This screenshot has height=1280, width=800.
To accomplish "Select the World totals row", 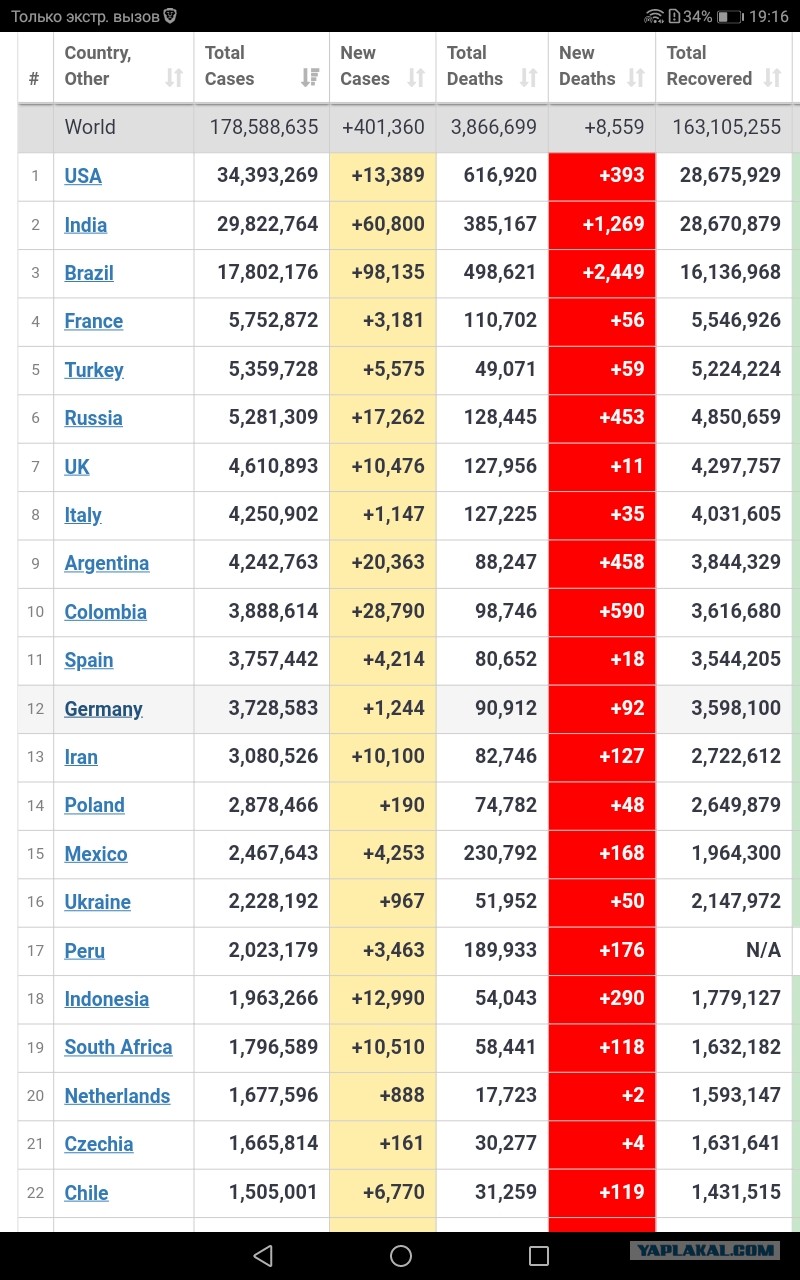I will click(x=405, y=127).
